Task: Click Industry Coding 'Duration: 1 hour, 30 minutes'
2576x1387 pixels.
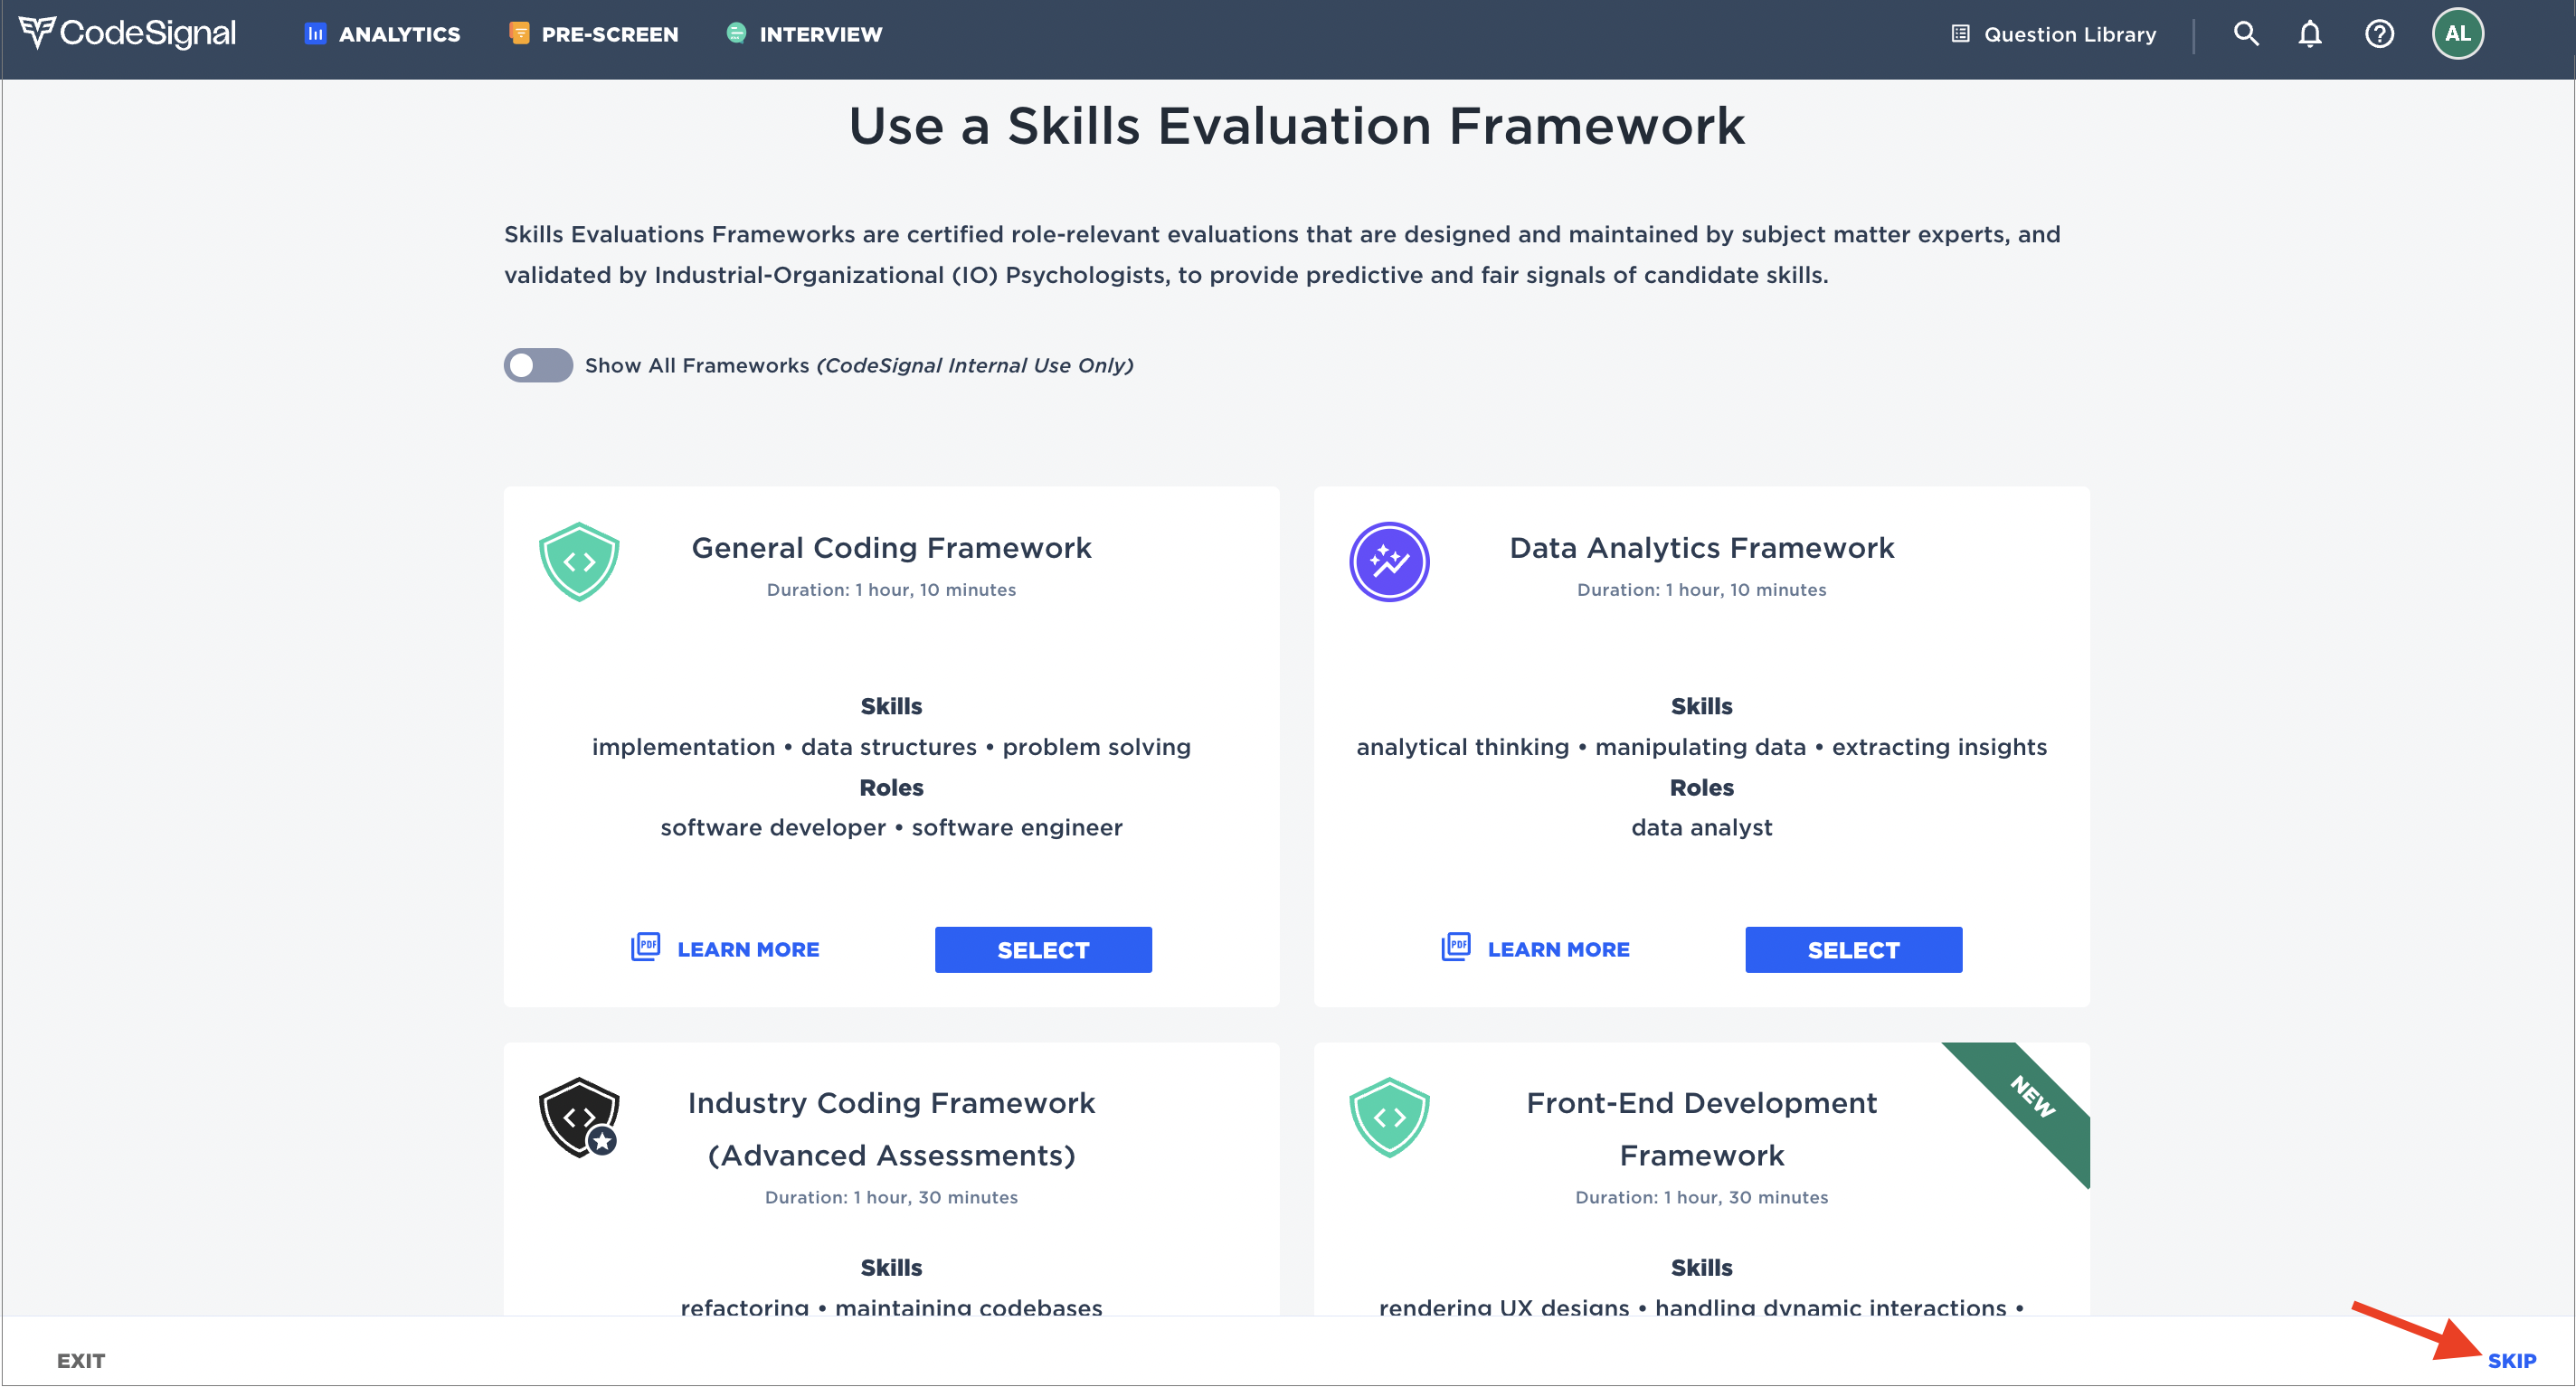Action: 891,1198
